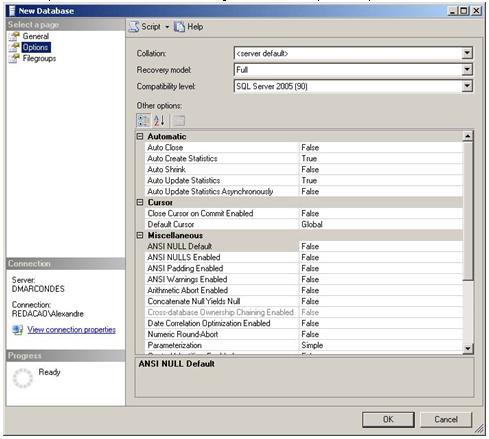Click the Help toolbar button
This screenshot has height=439, width=489.
coord(189,27)
